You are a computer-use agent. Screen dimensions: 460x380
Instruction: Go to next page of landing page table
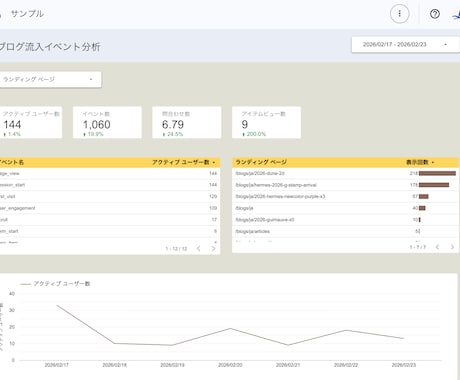tap(452, 247)
